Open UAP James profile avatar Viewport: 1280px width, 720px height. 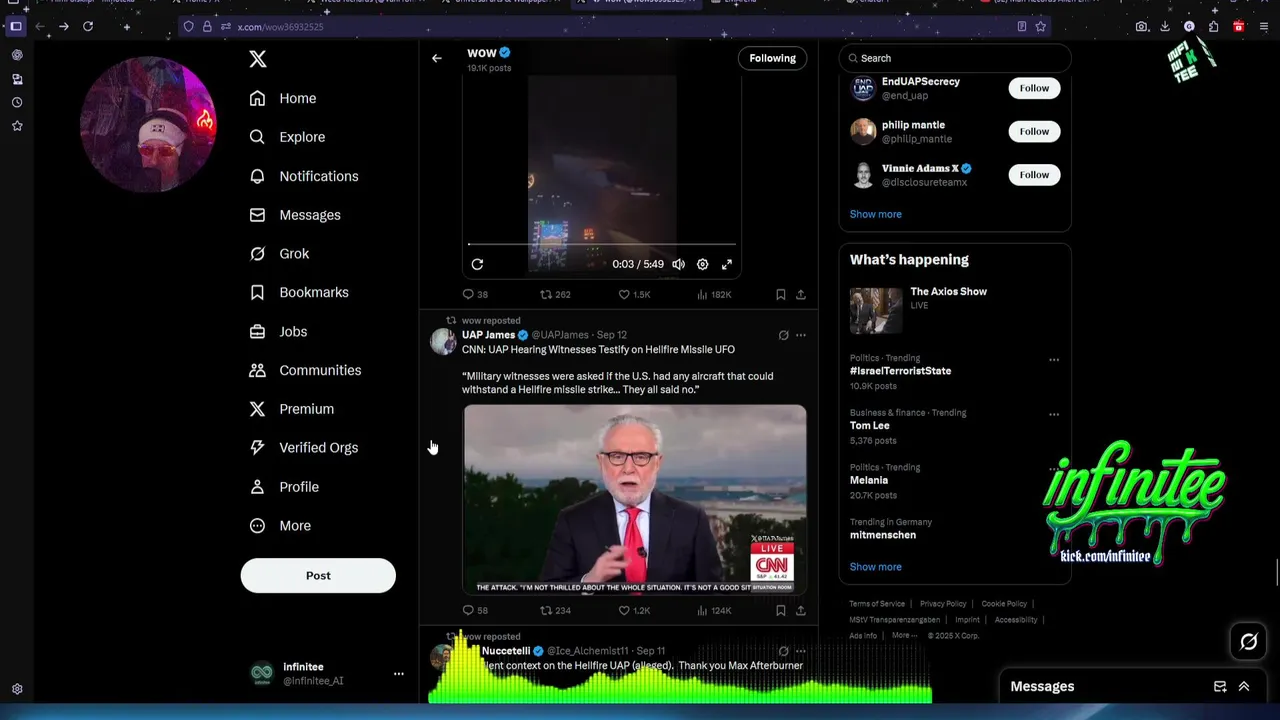pyautogui.click(x=442, y=341)
